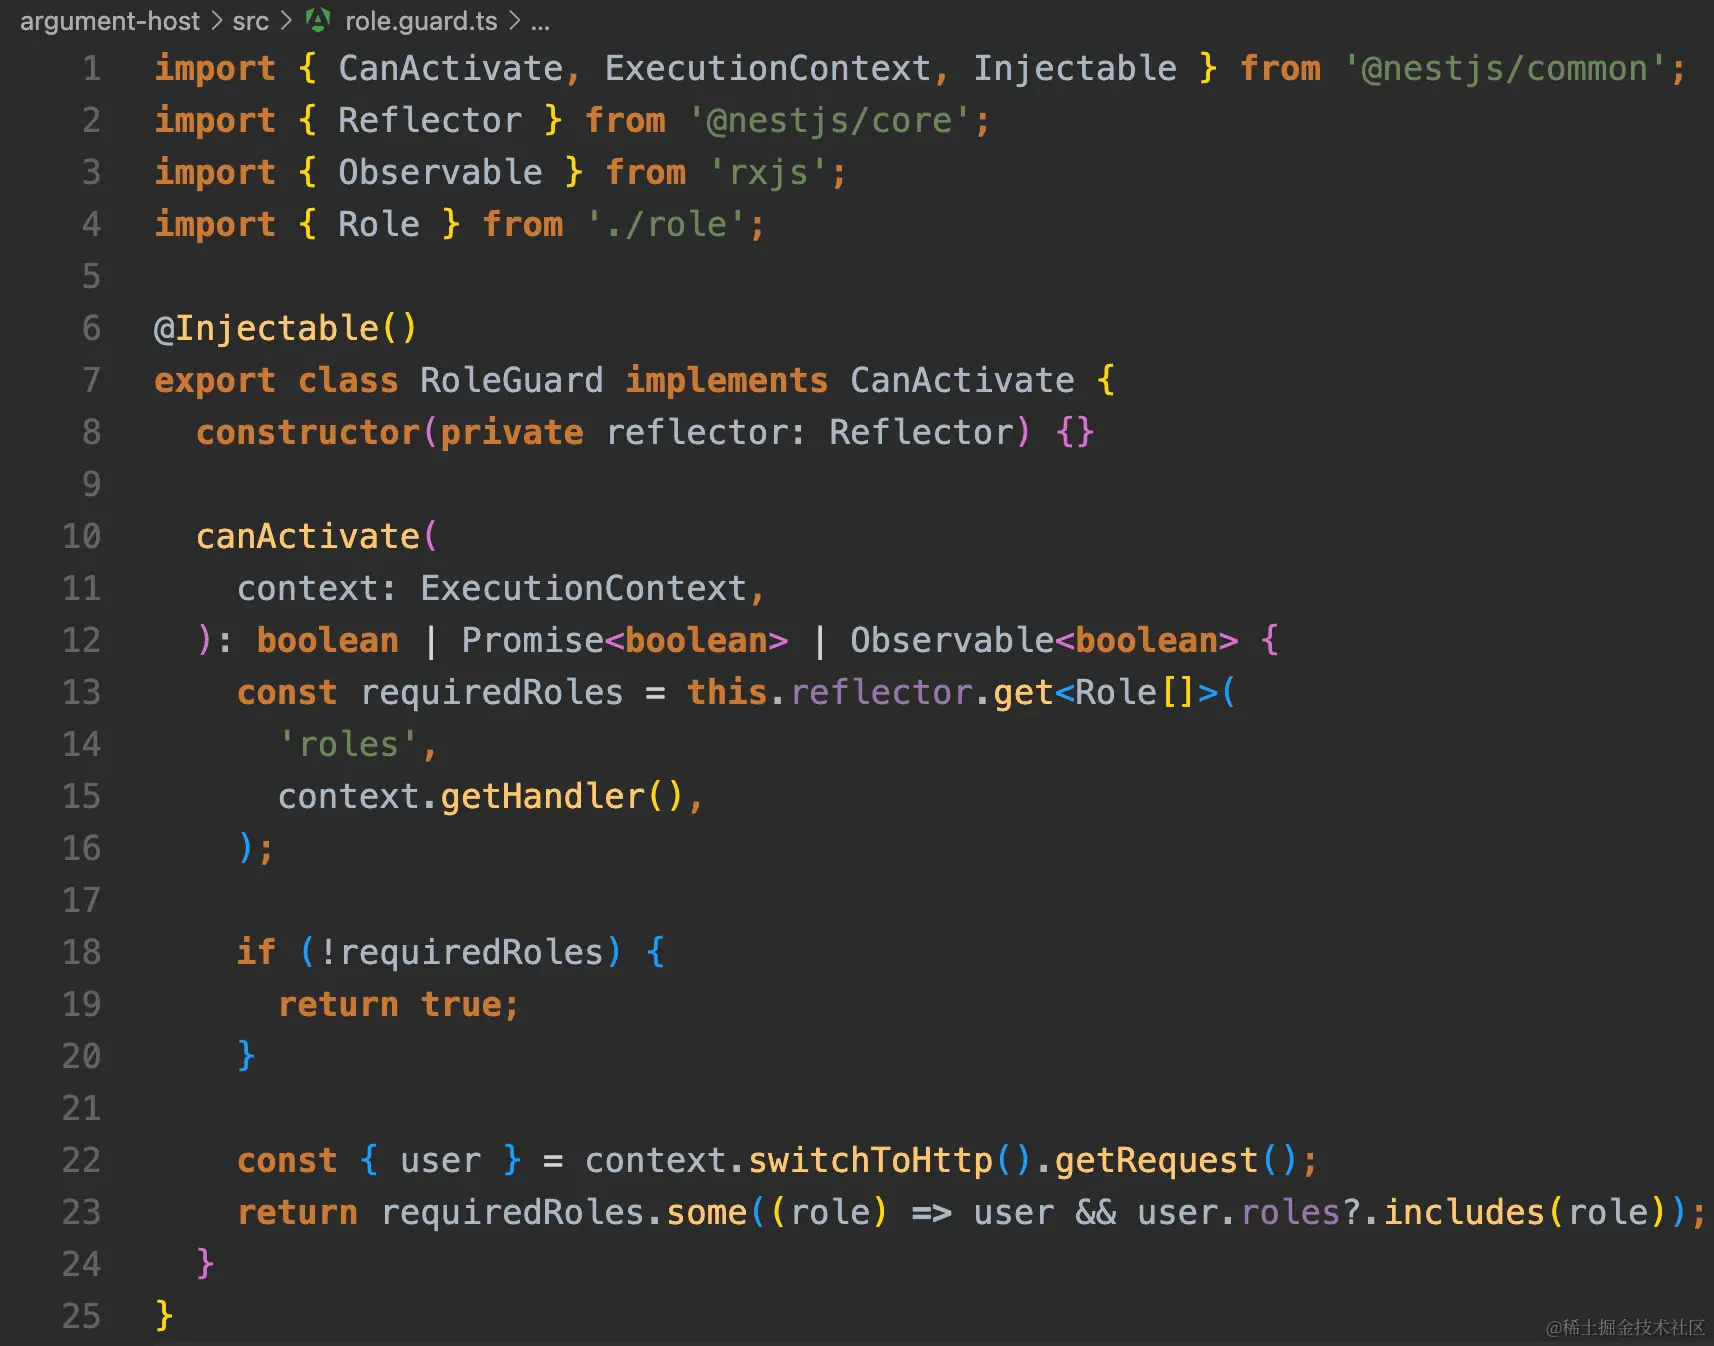
Task: Click the RoleGuard class name
Action: (x=511, y=380)
